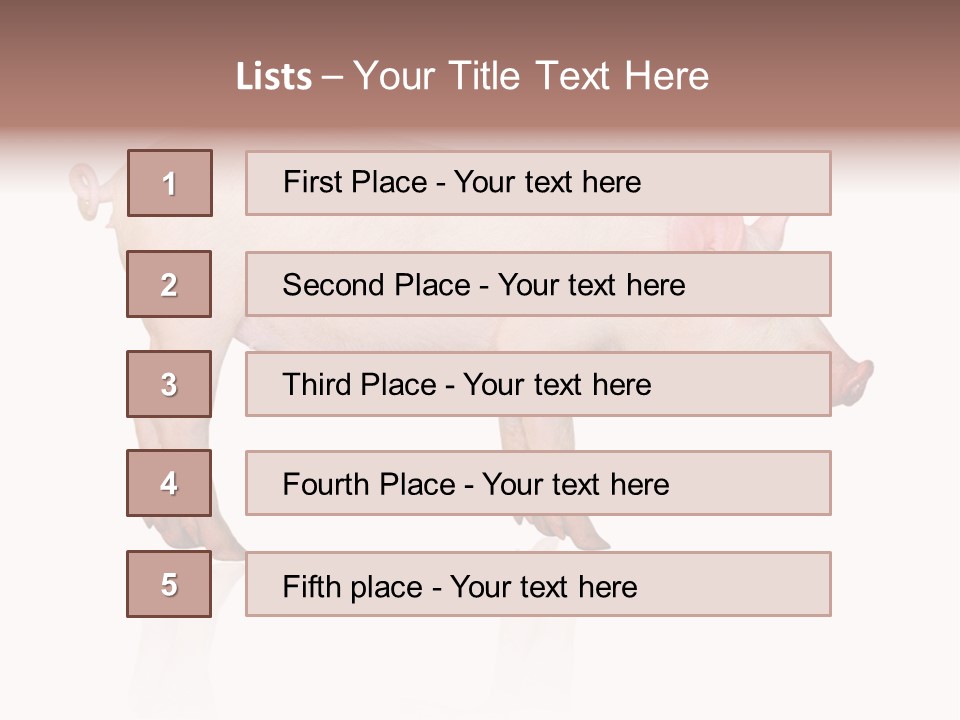This screenshot has width=960, height=720.
Task: Click the word 'Lists' in the title
Action: pos(274,77)
